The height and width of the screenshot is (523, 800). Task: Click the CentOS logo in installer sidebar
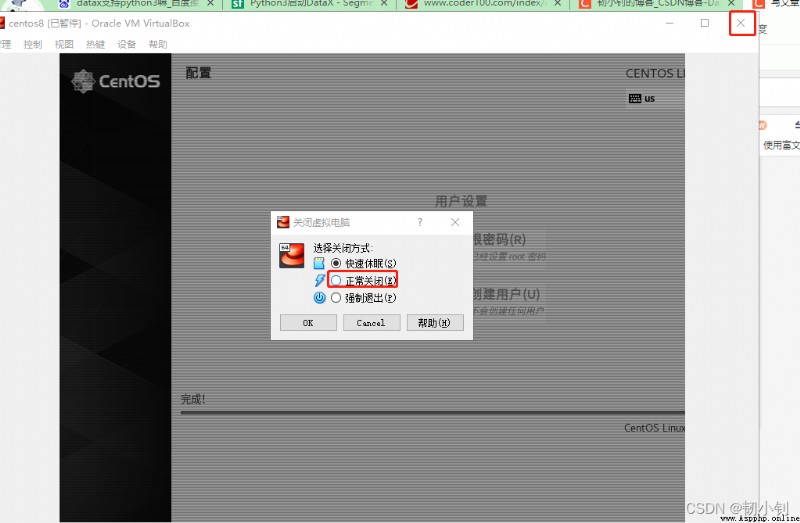(116, 81)
